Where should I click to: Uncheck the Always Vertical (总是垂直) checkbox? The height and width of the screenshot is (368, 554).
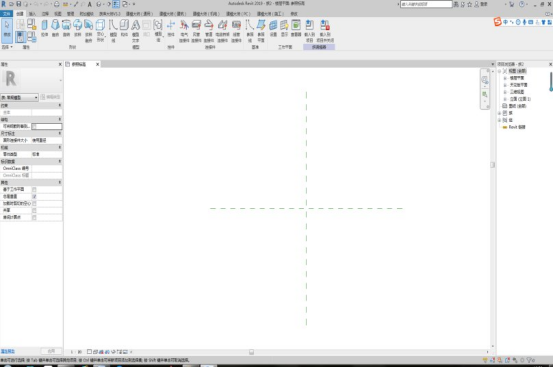coord(34,196)
